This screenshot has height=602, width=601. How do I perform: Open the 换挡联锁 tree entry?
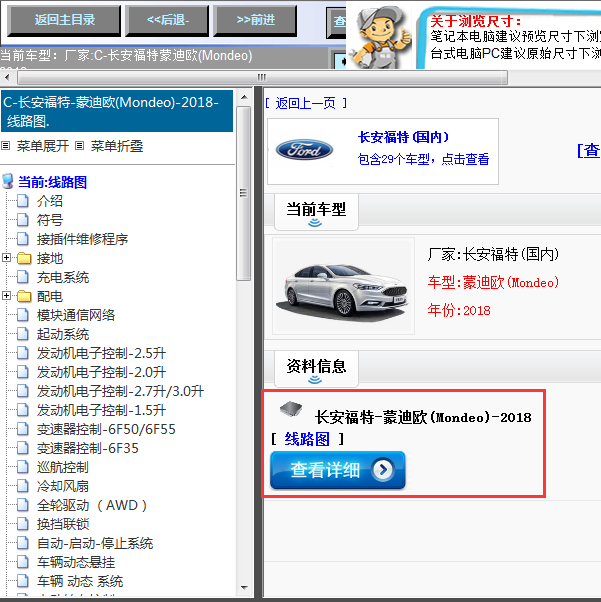(x=63, y=524)
